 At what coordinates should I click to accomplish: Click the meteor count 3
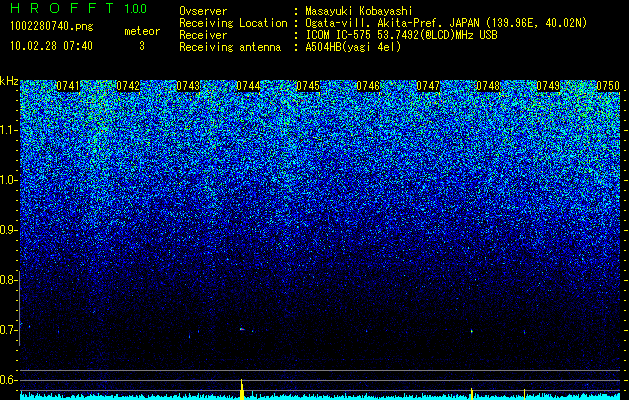pyautogui.click(x=142, y=46)
